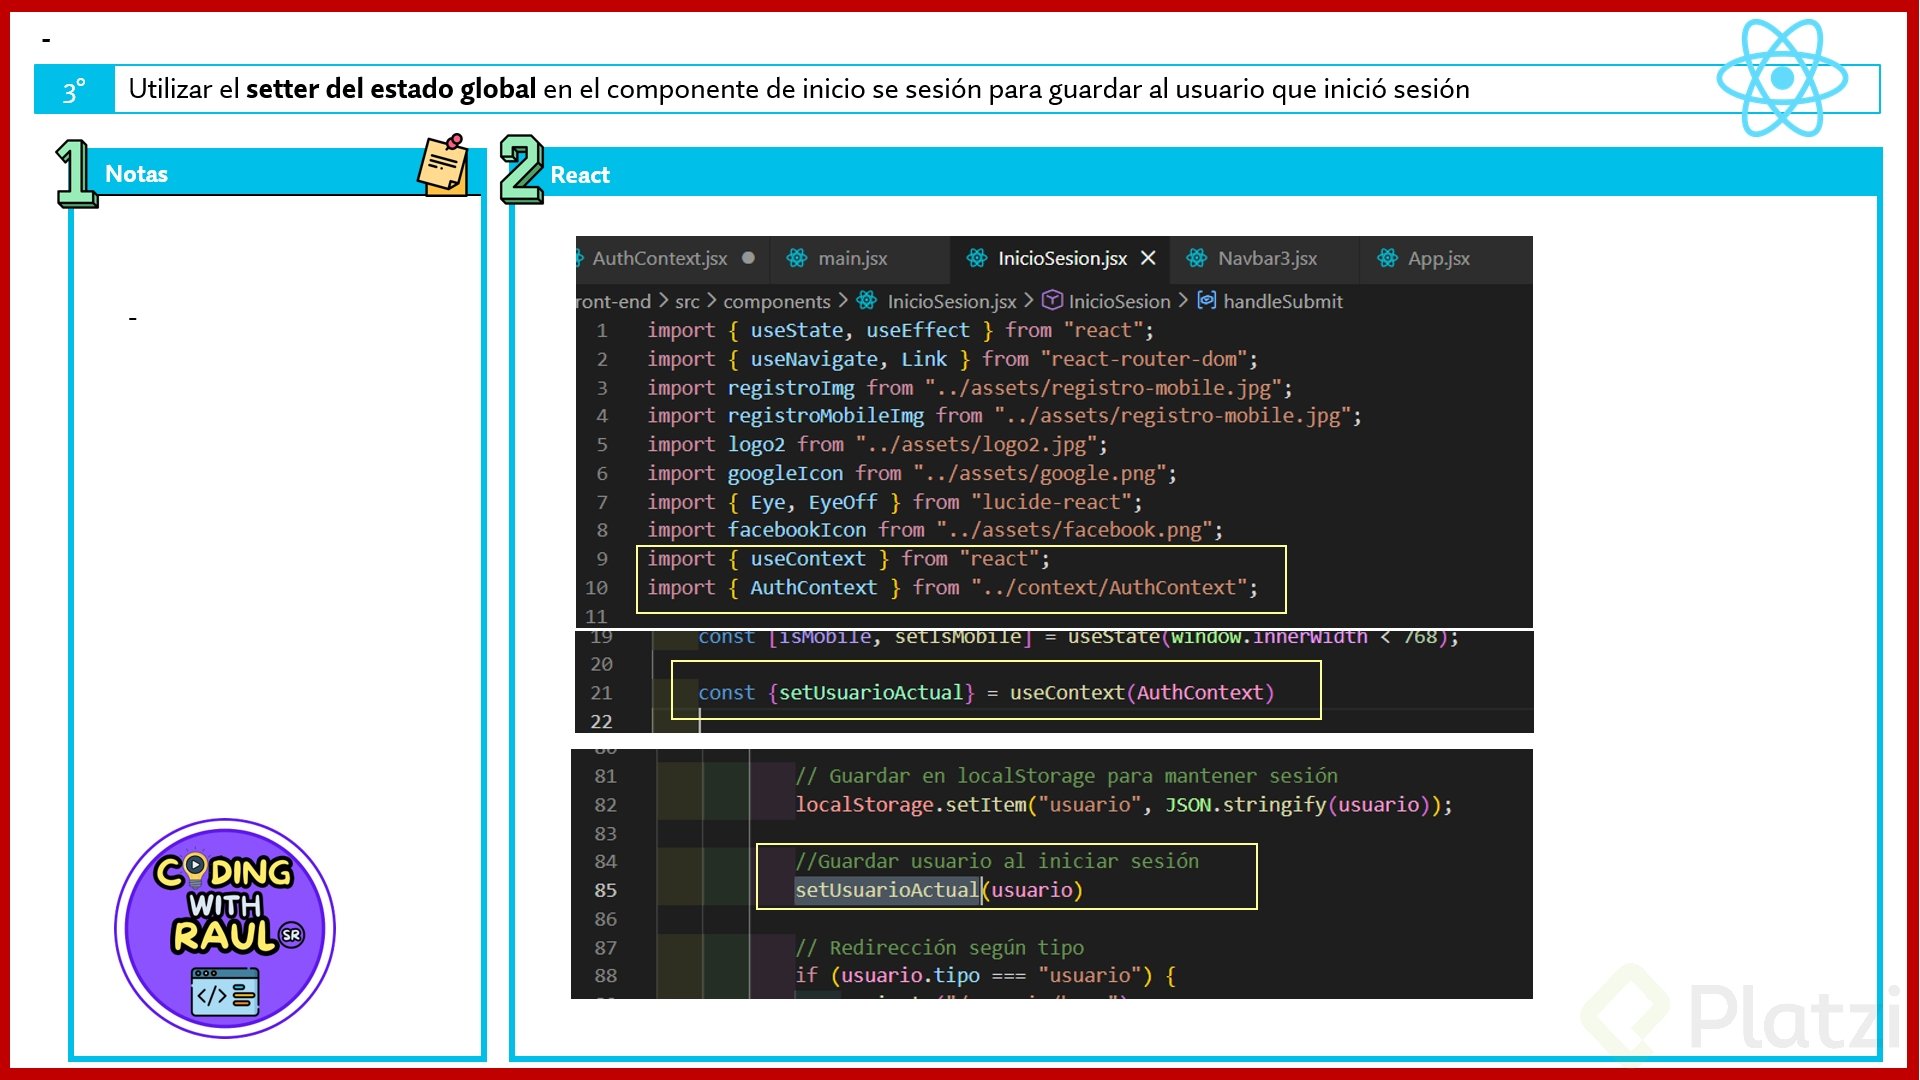Click the React icon on App.jsx tab
Screen dimensions: 1920x1080
1387,258
